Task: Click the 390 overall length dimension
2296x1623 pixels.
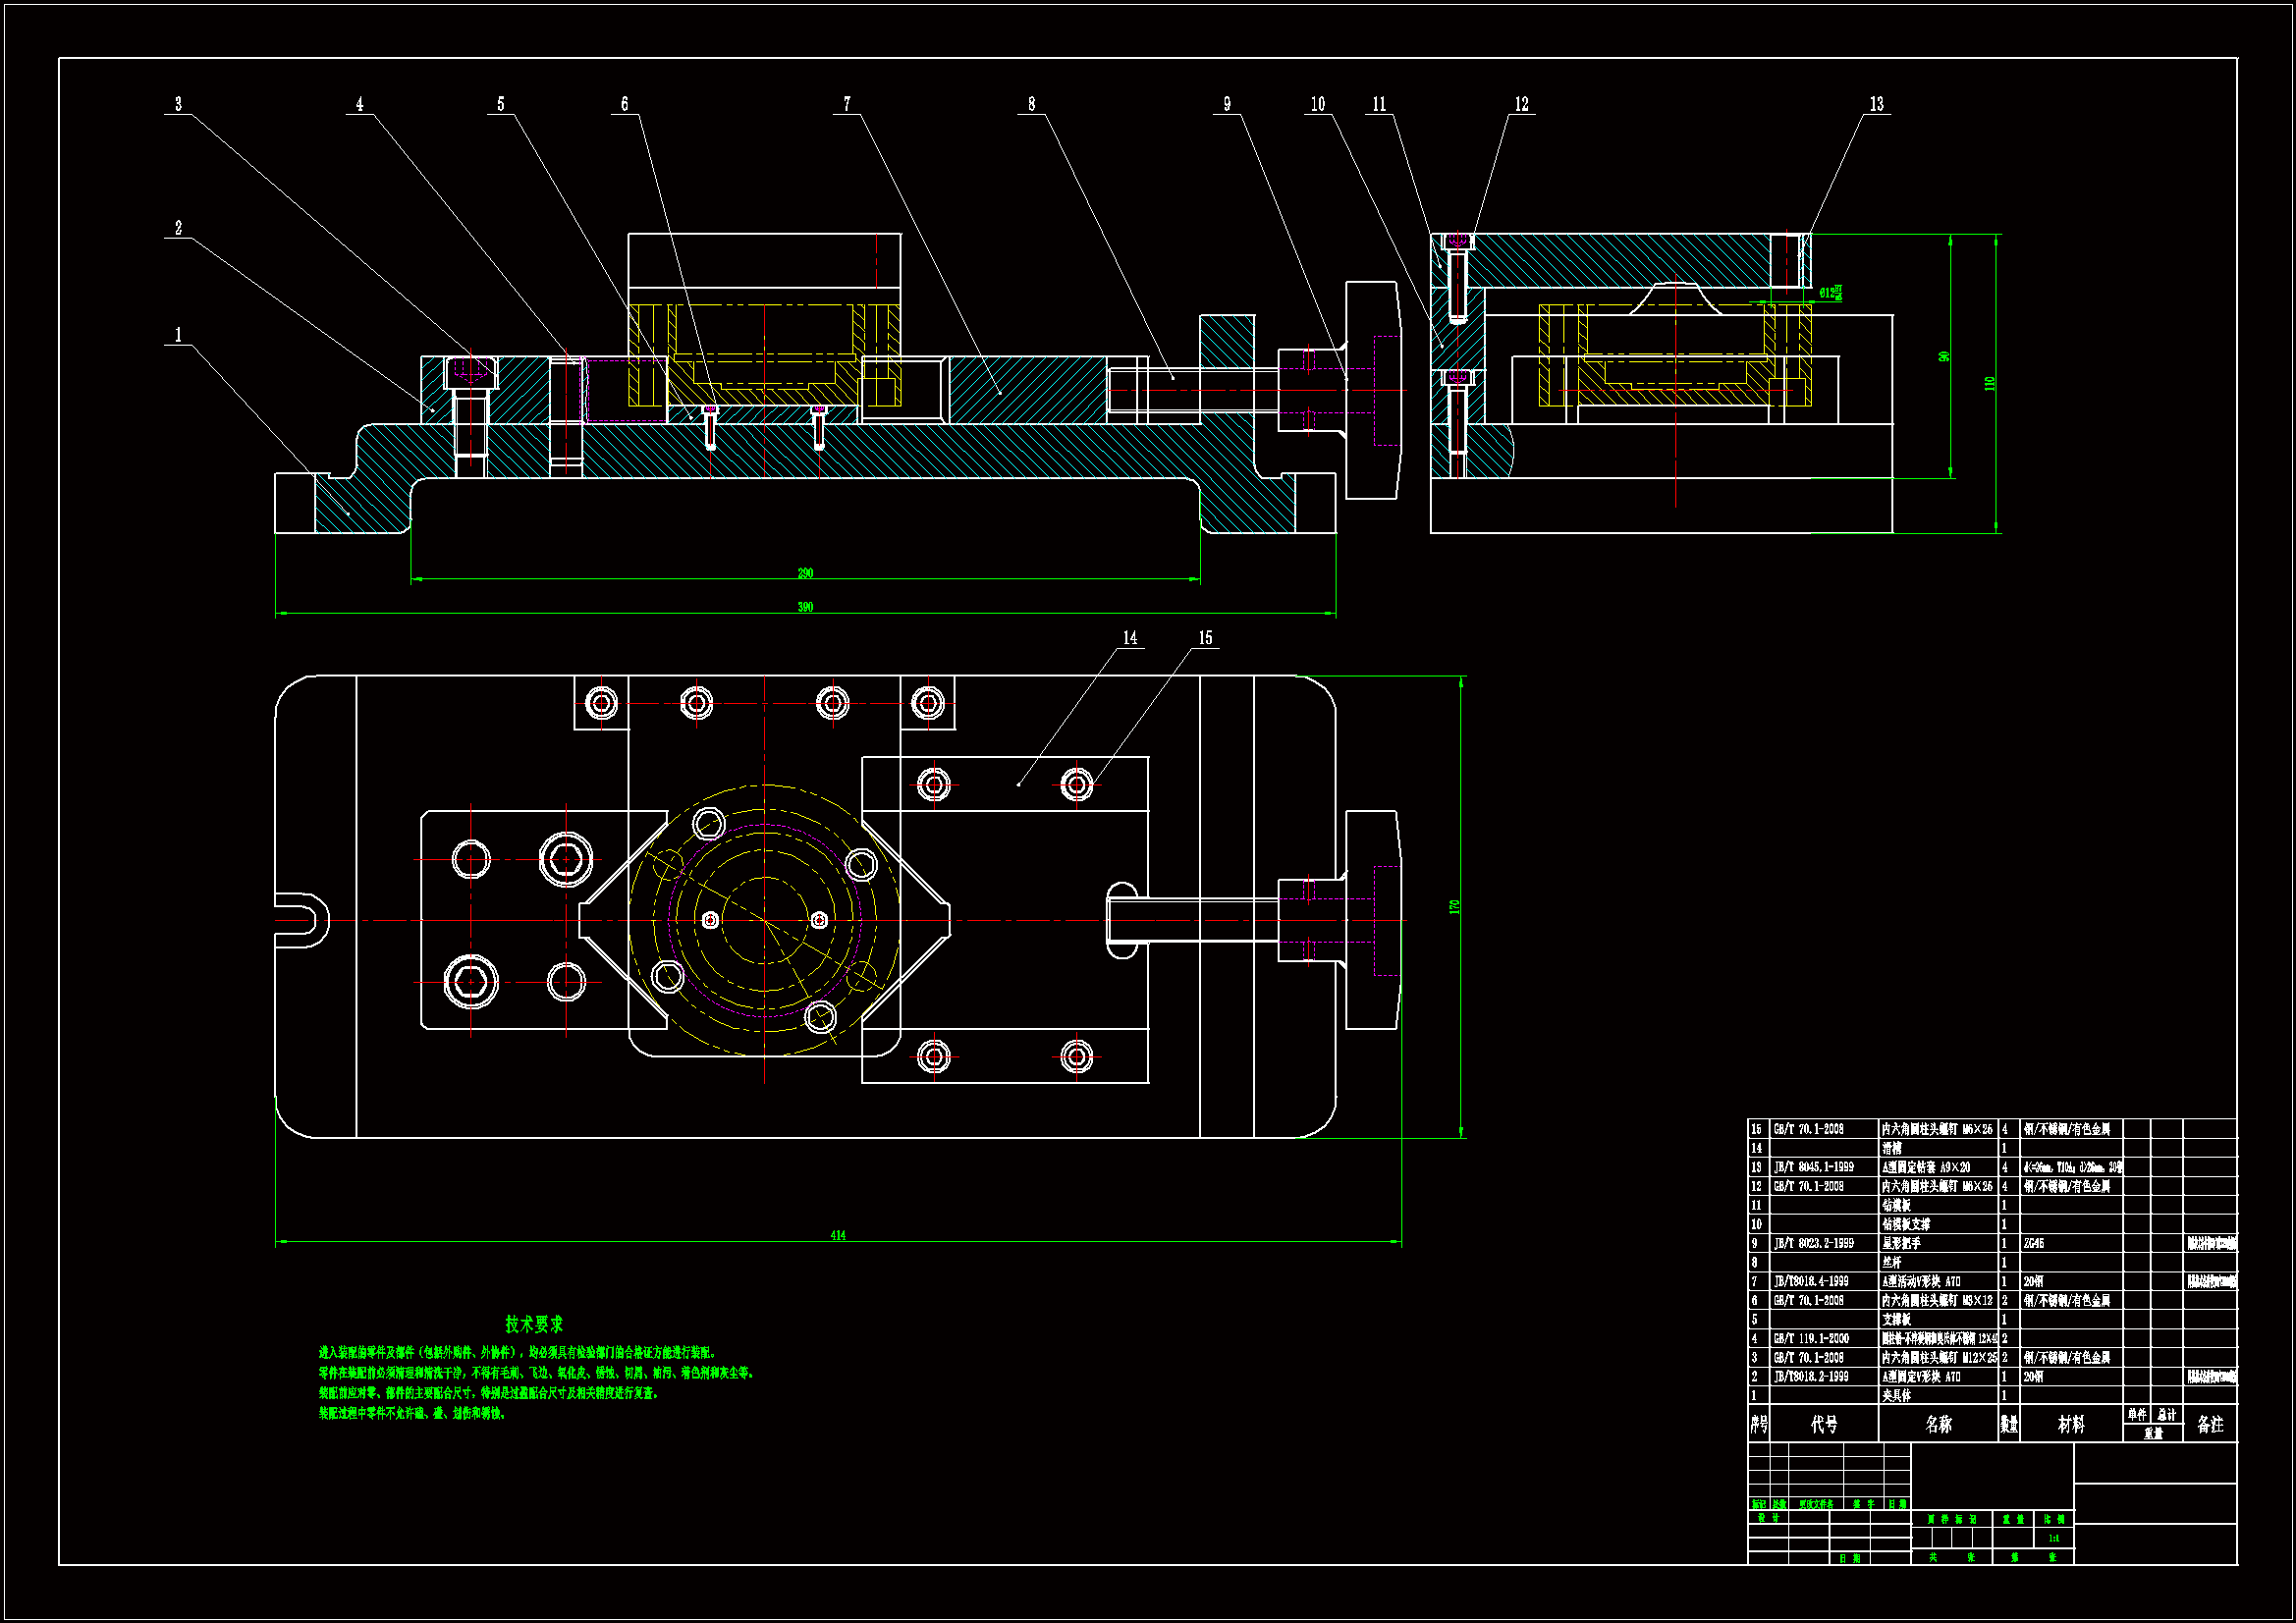Action: coord(805,607)
